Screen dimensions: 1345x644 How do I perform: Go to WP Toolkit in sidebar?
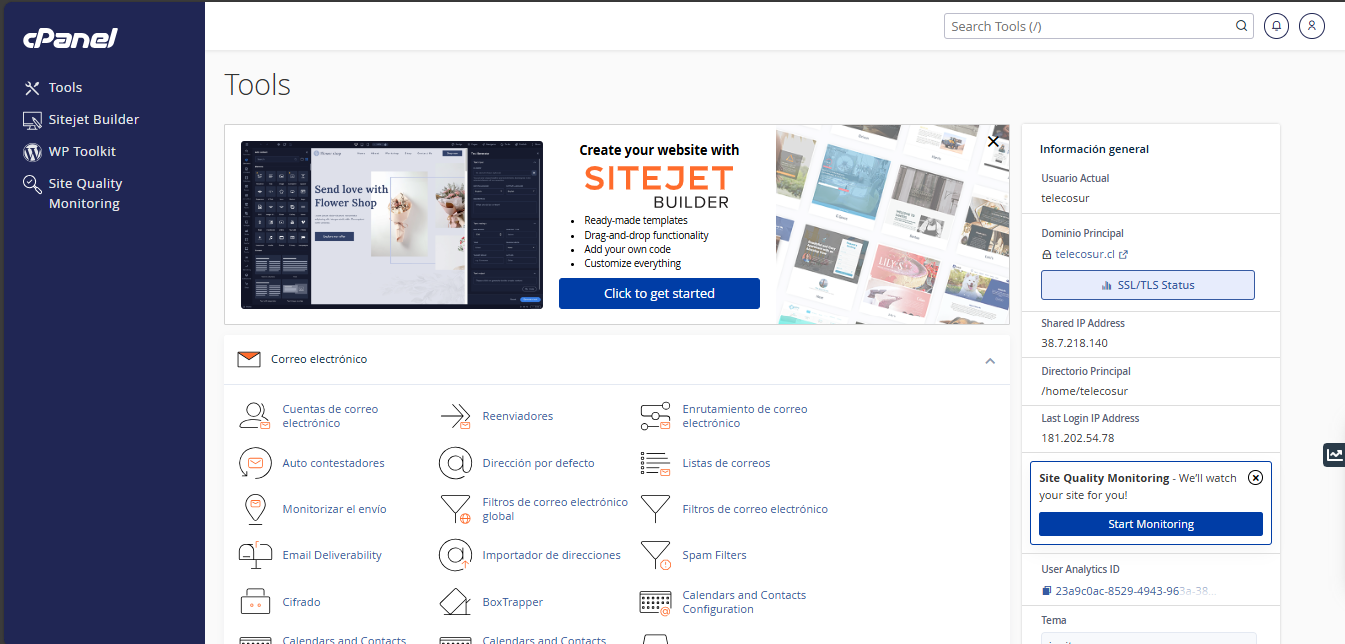coord(82,152)
